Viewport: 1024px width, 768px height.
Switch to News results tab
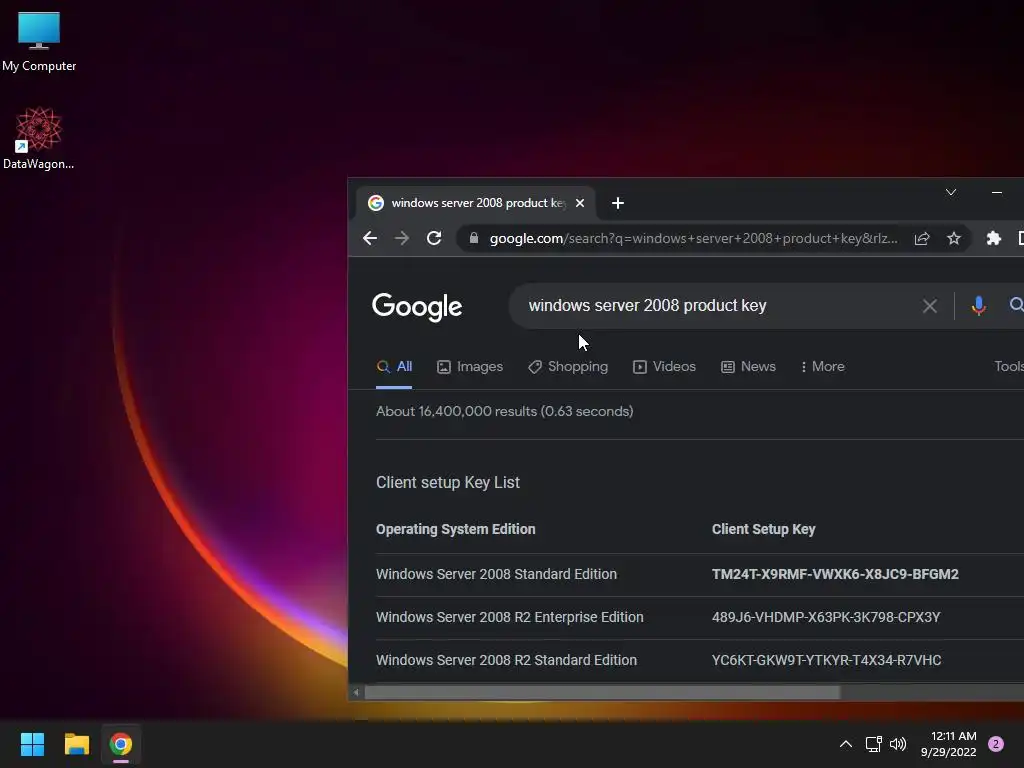[748, 367]
